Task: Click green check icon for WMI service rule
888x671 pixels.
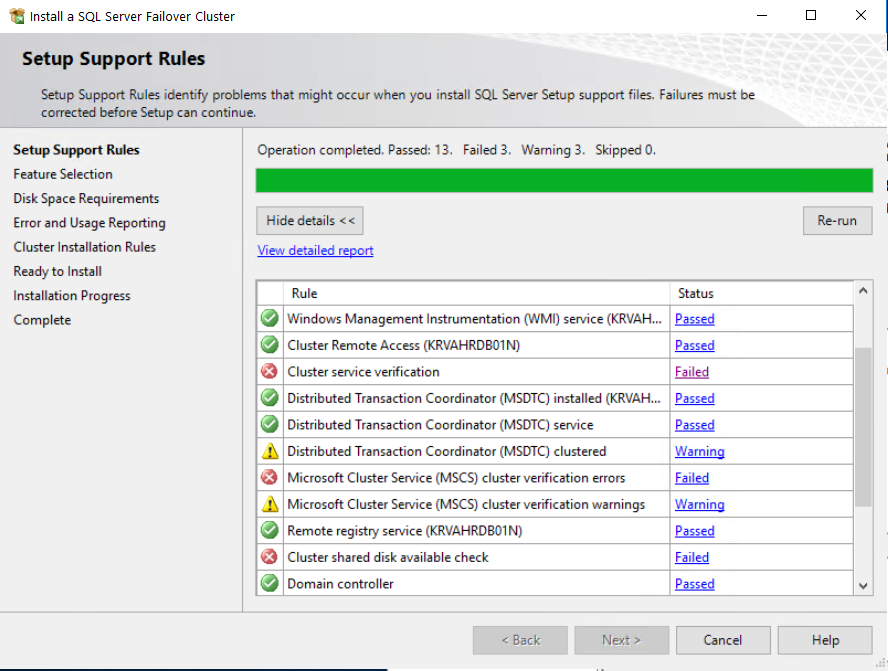Action: 270,318
